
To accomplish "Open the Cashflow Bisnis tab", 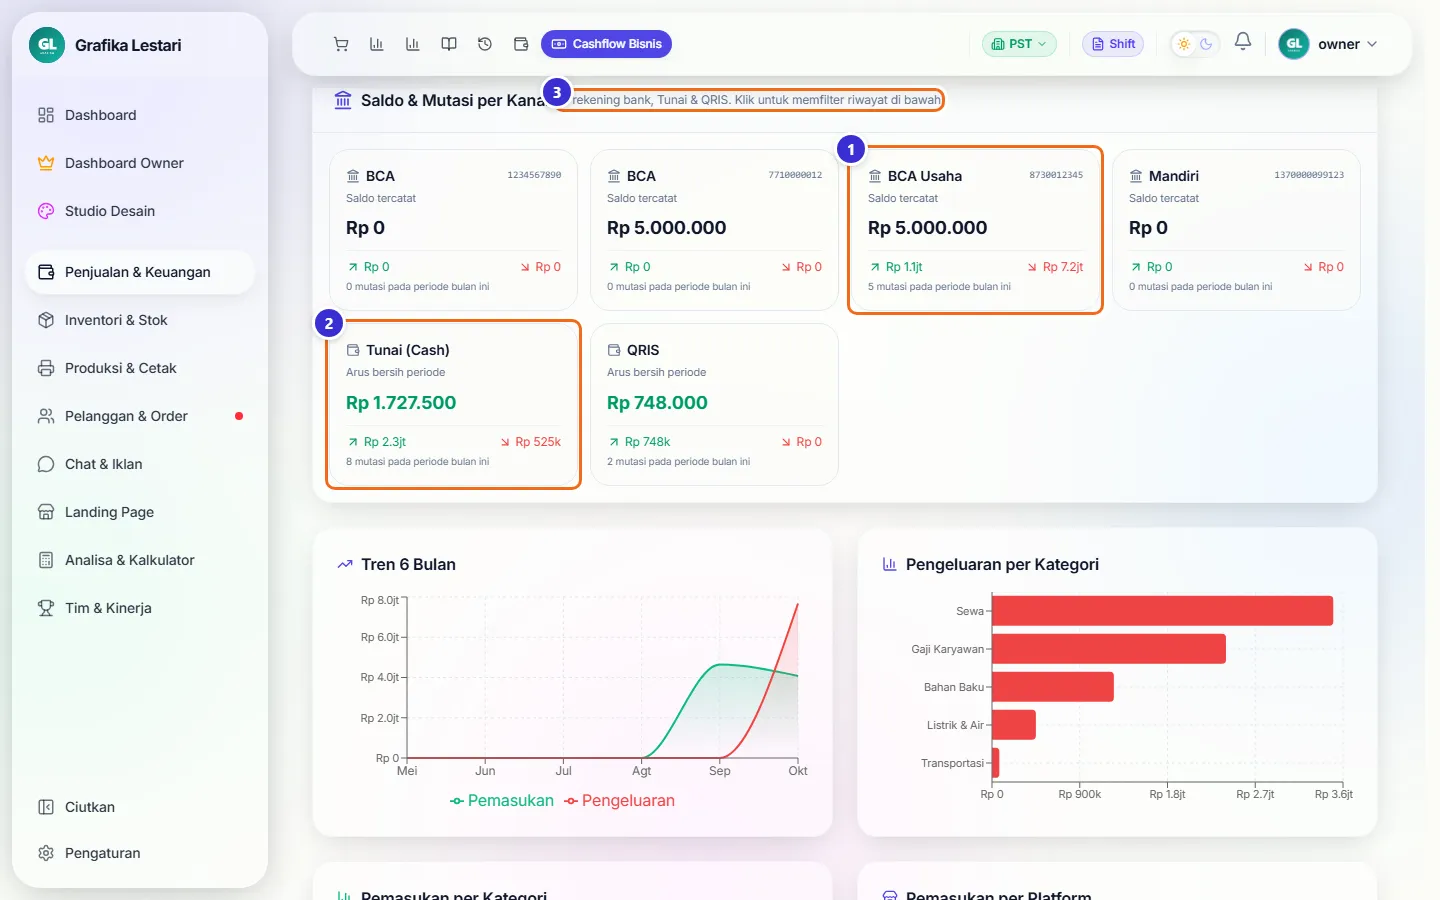I will click(x=606, y=44).
